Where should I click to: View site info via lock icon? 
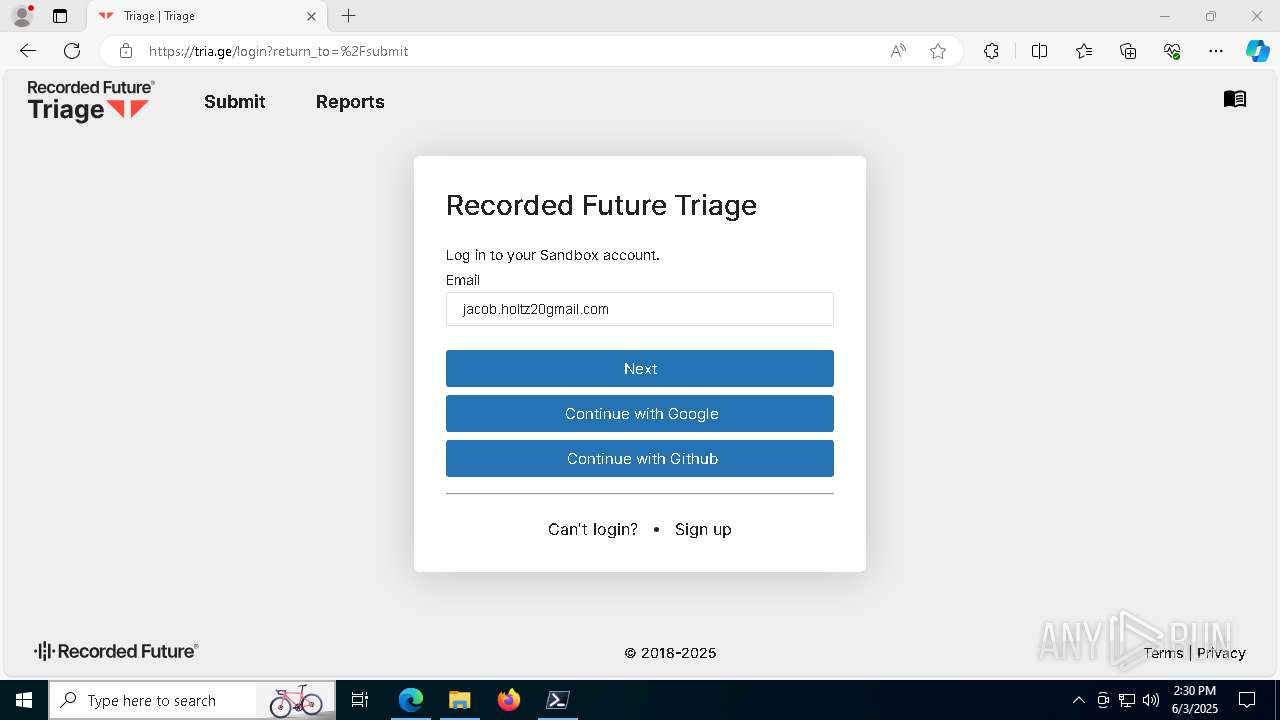(x=126, y=51)
